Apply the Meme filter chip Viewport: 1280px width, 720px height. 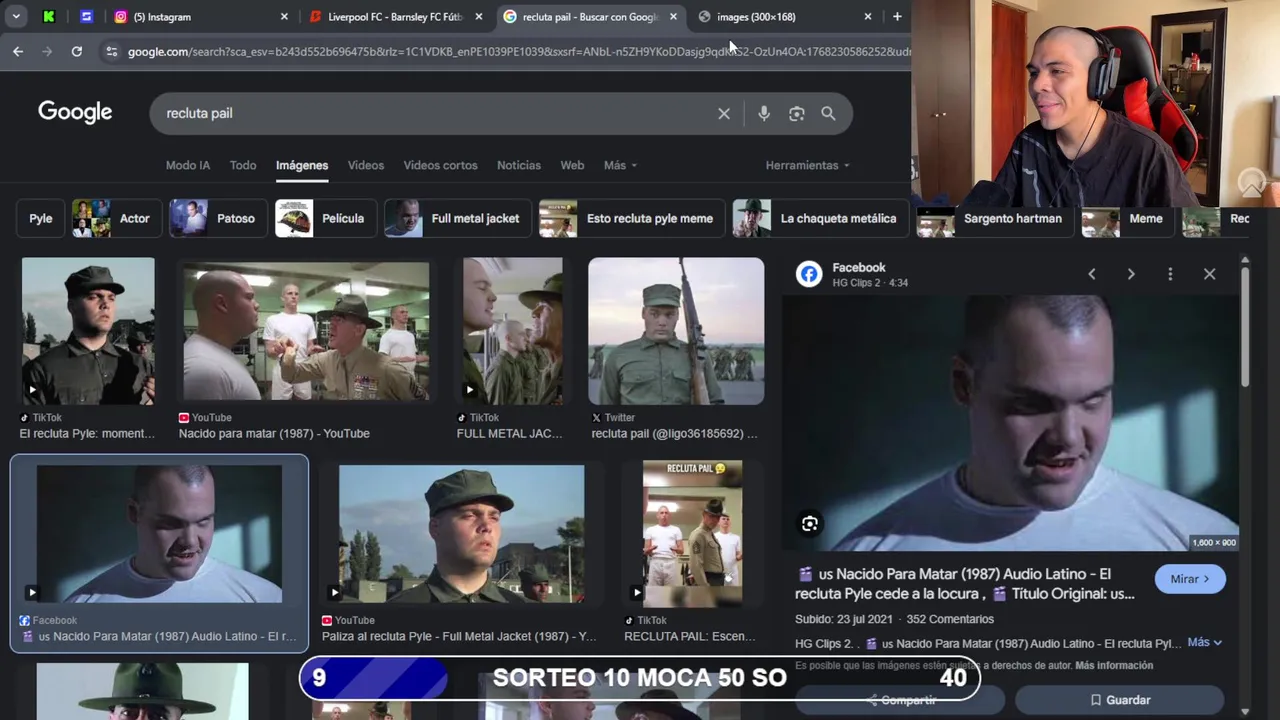click(1127, 218)
